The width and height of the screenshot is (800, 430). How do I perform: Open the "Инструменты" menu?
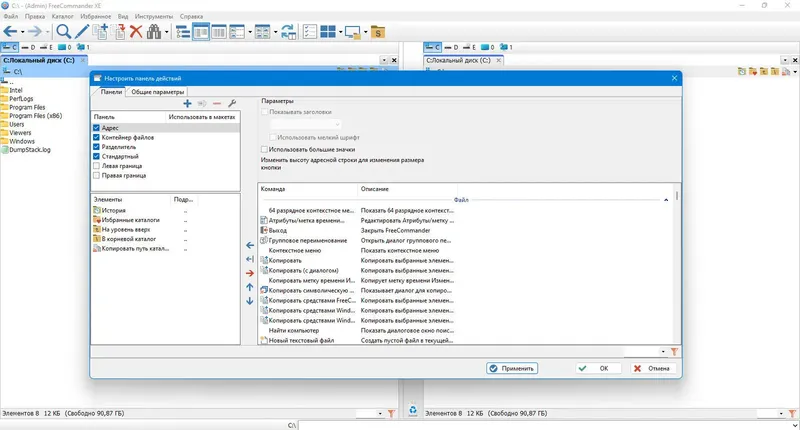[x=153, y=17]
